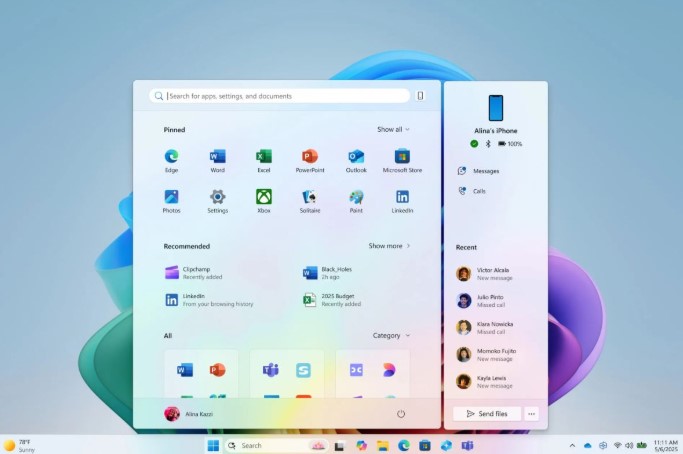Open Julio Pinto missed call

click(x=480, y=301)
